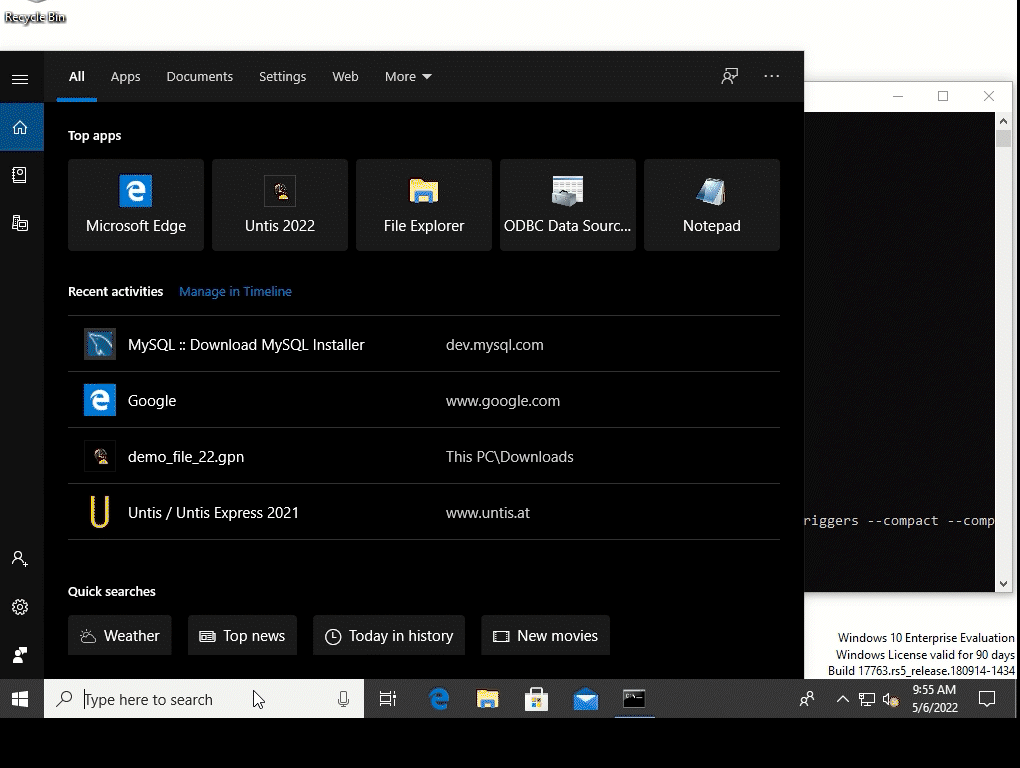The width and height of the screenshot is (1020, 768).
Task: Open Microsoft Store from taskbar
Action: (x=537, y=700)
